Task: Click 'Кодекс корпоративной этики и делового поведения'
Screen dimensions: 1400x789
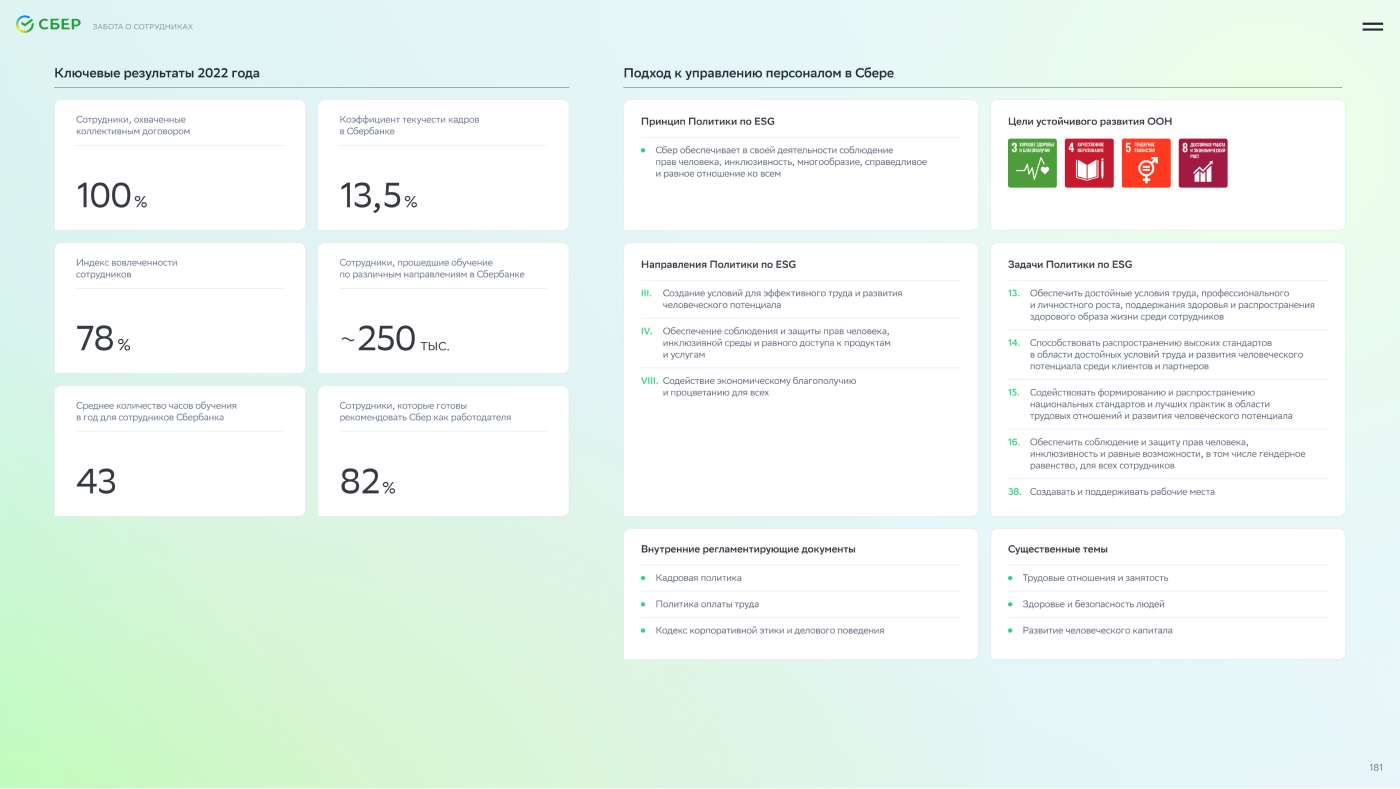Action: pos(770,630)
